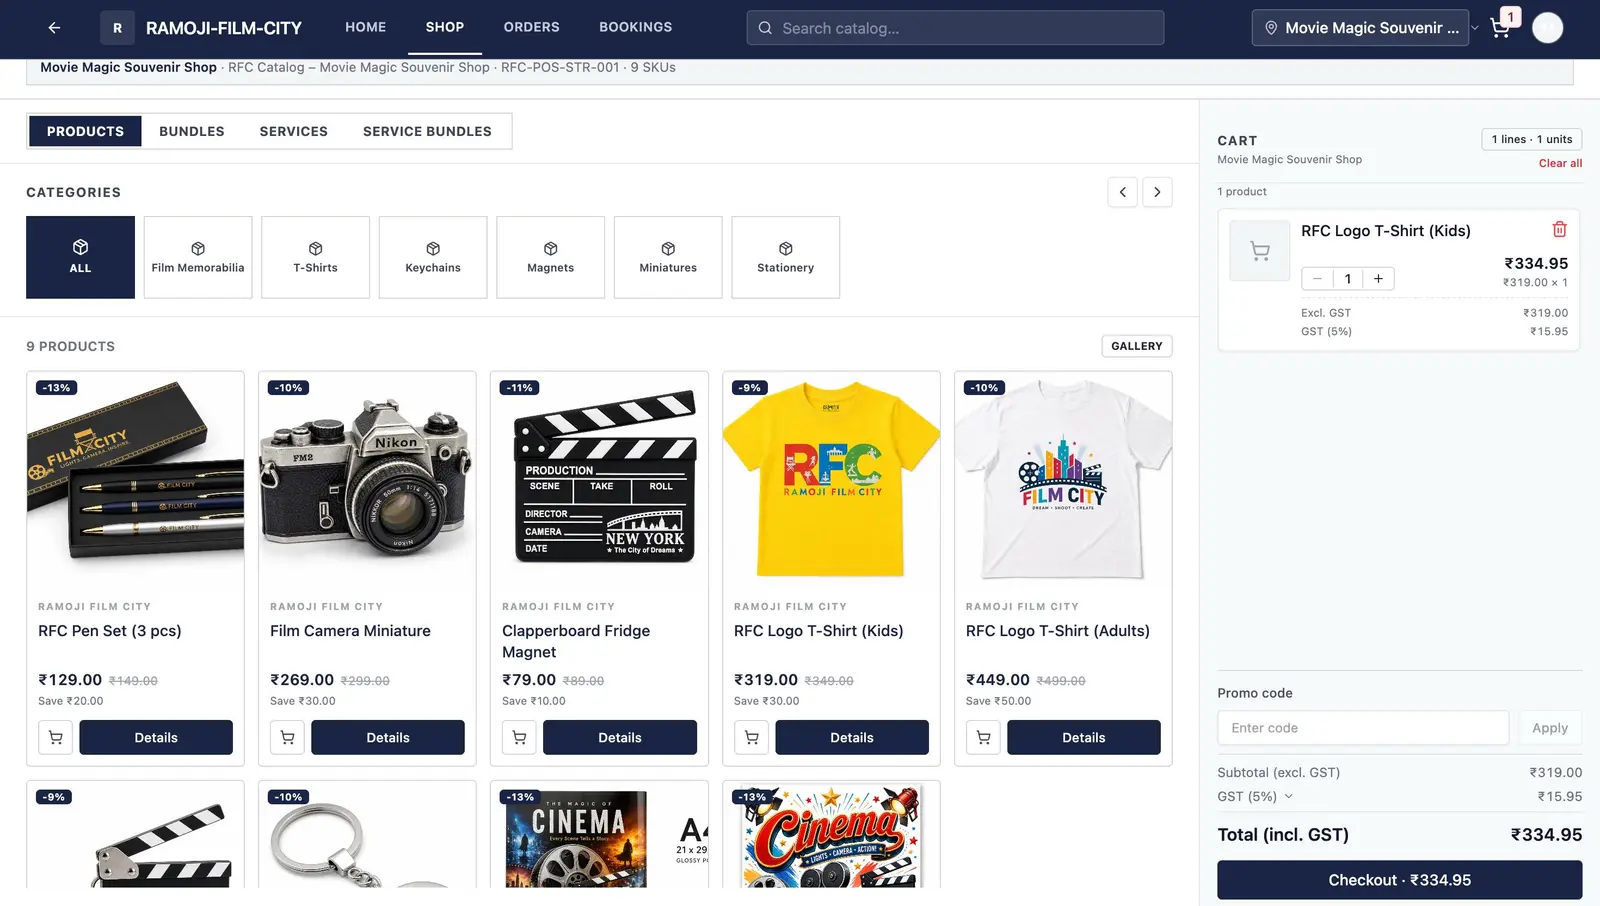Switch to the Bundles tab
The height and width of the screenshot is (906, 1600).
pos(192,131)
